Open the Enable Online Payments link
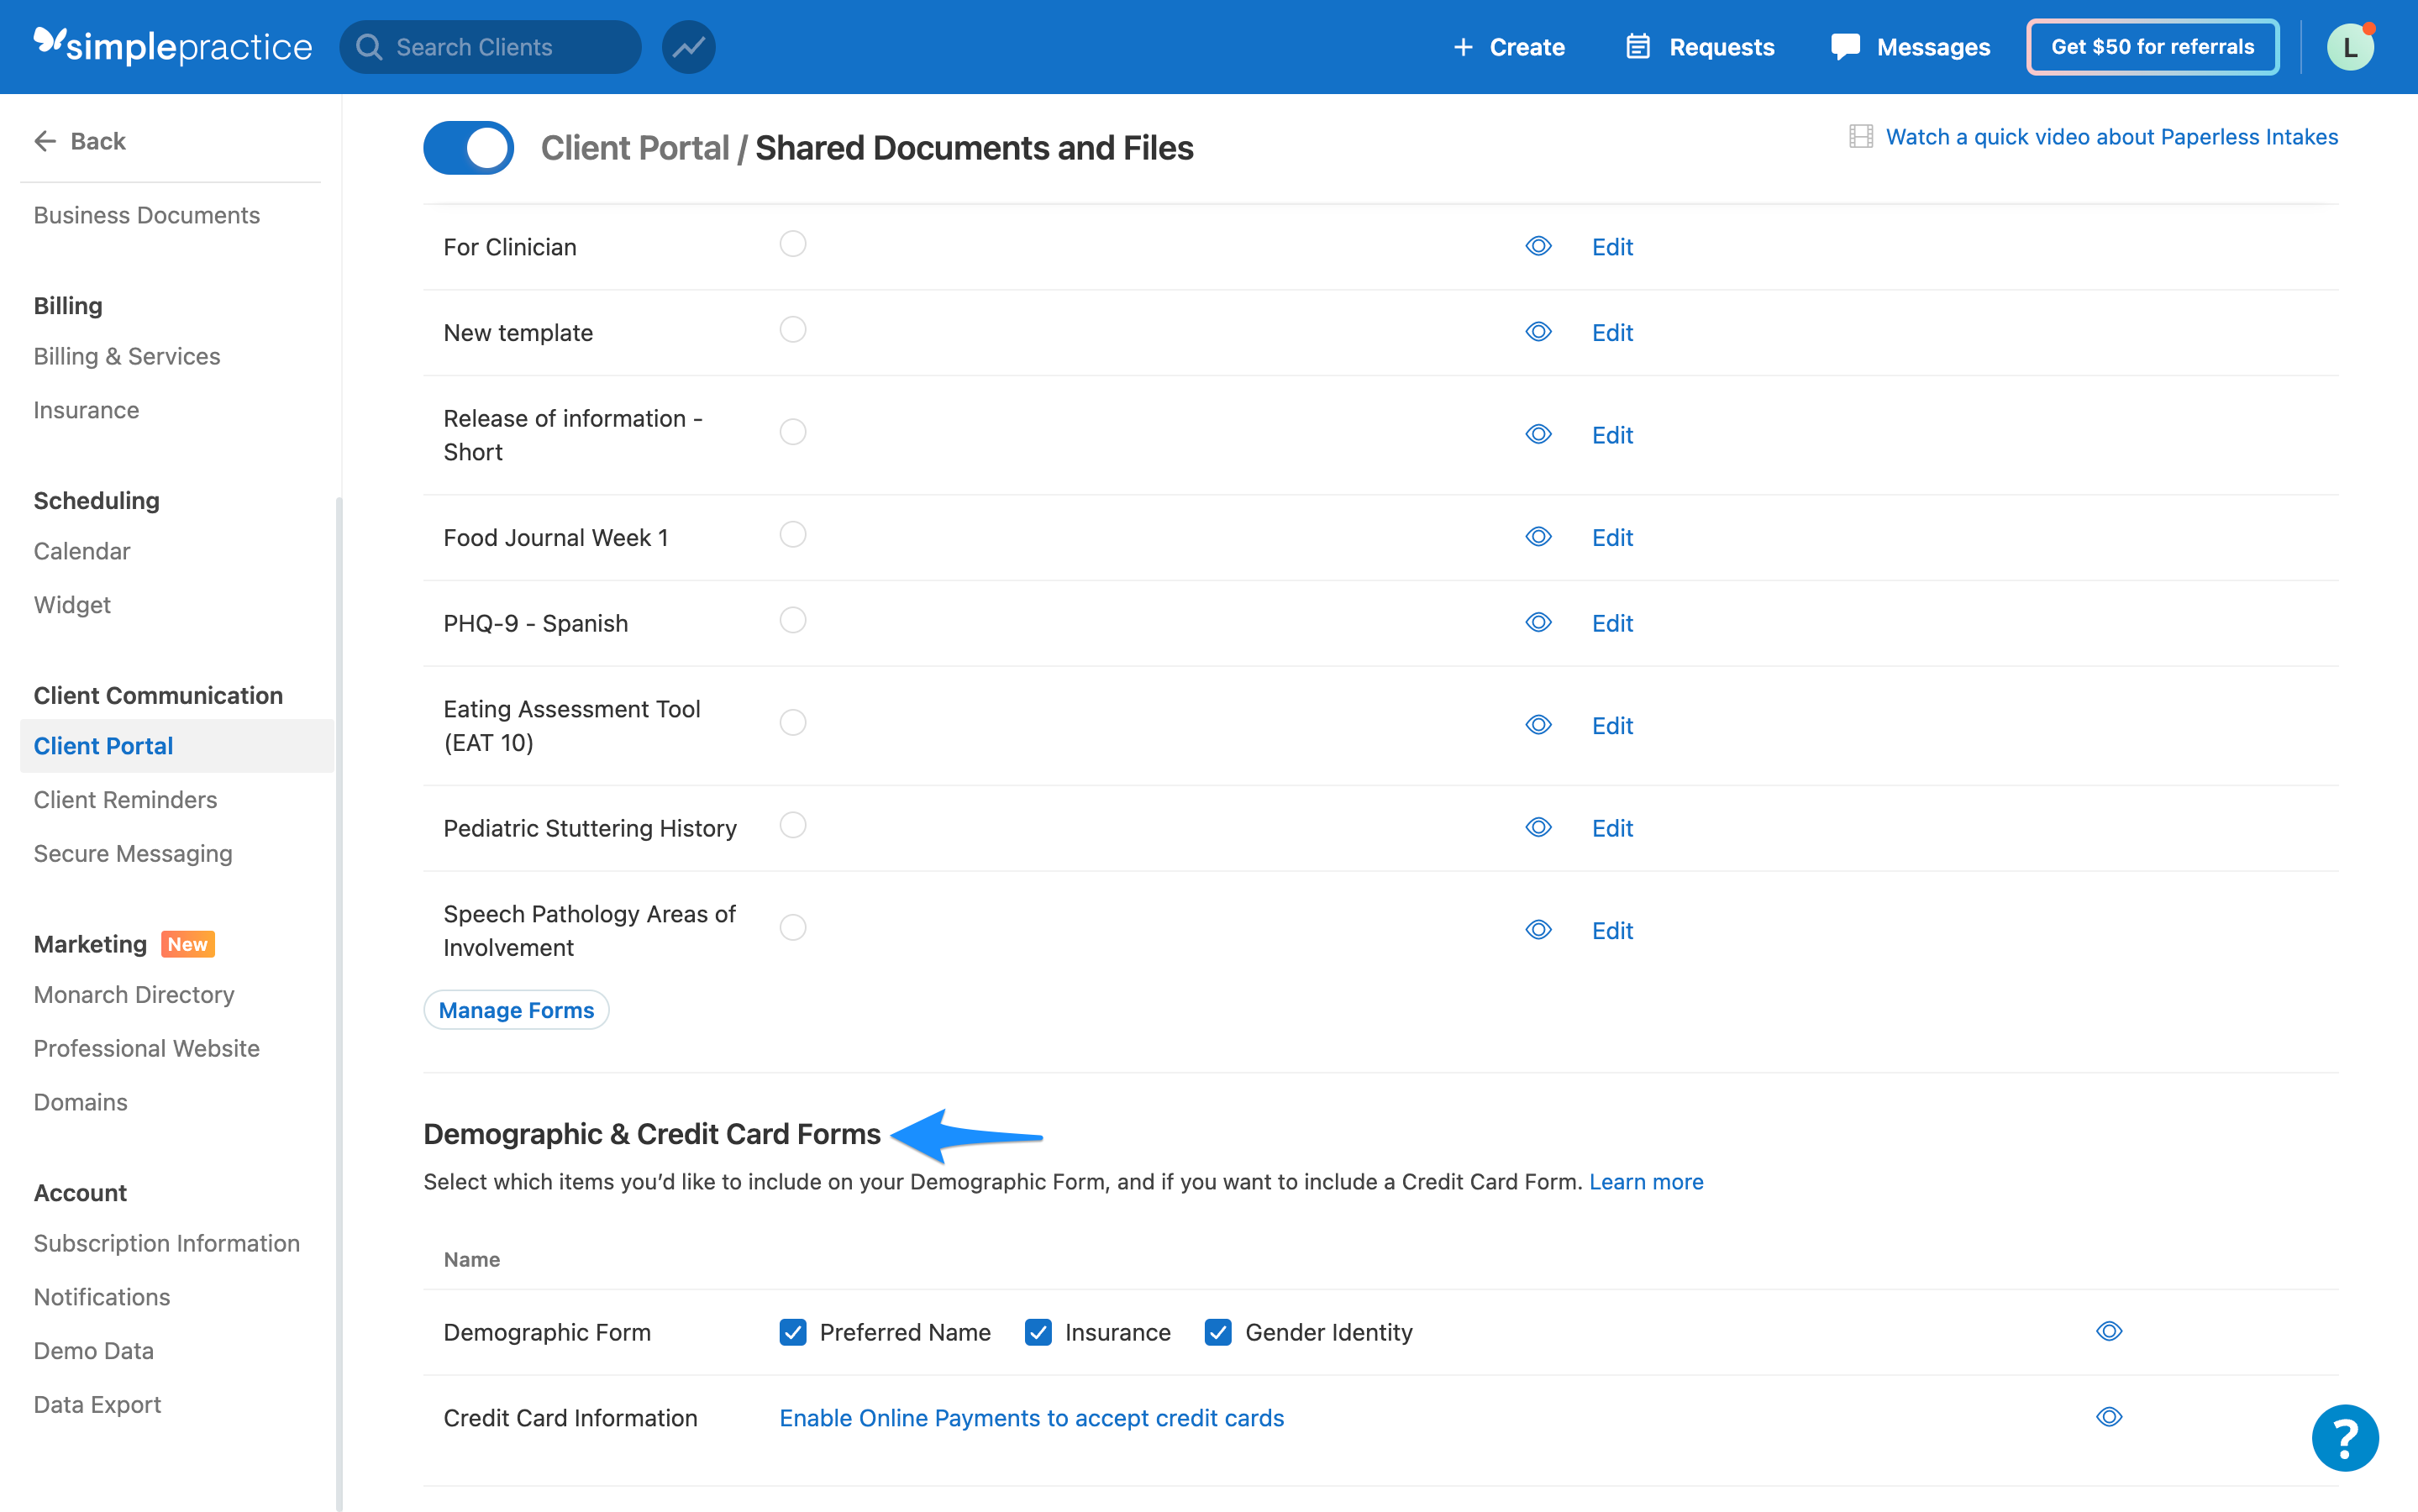 1031,1417
